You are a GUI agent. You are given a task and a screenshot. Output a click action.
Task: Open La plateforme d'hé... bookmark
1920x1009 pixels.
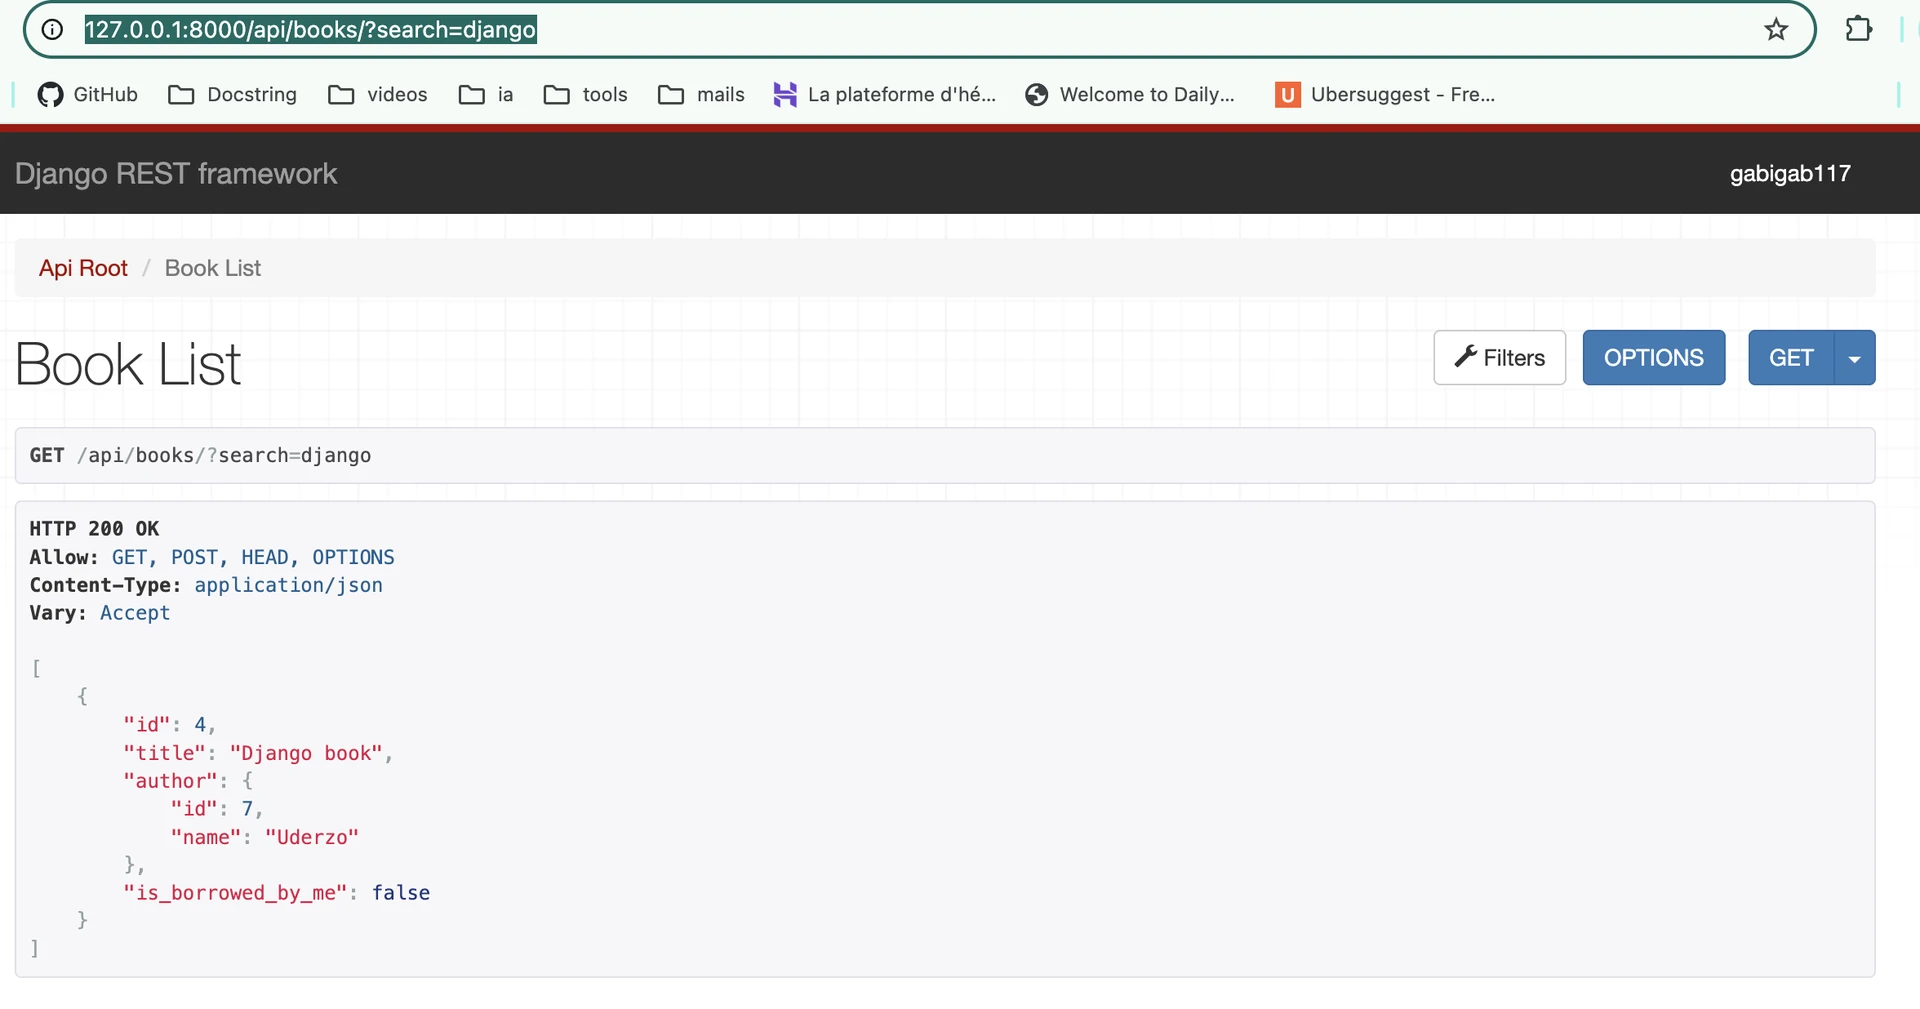(x=885, y=95)
